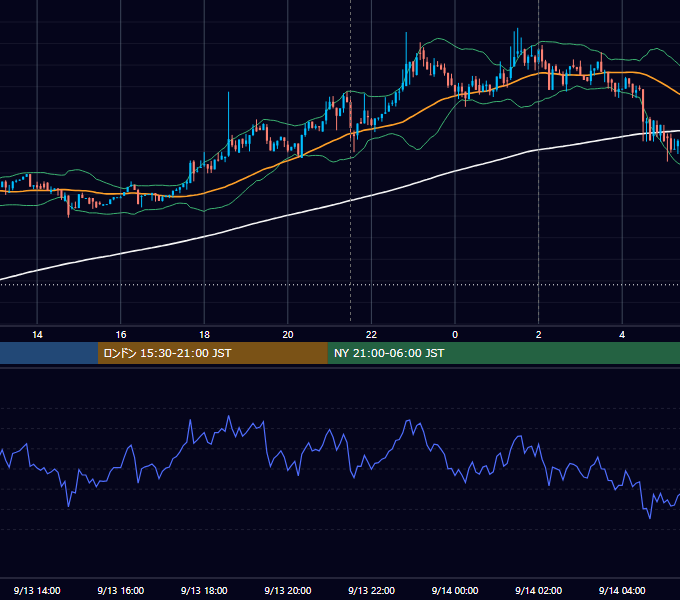Click the 9/13 18:00 timestamp label
This screenshot has height=600, width=680.
204,590
